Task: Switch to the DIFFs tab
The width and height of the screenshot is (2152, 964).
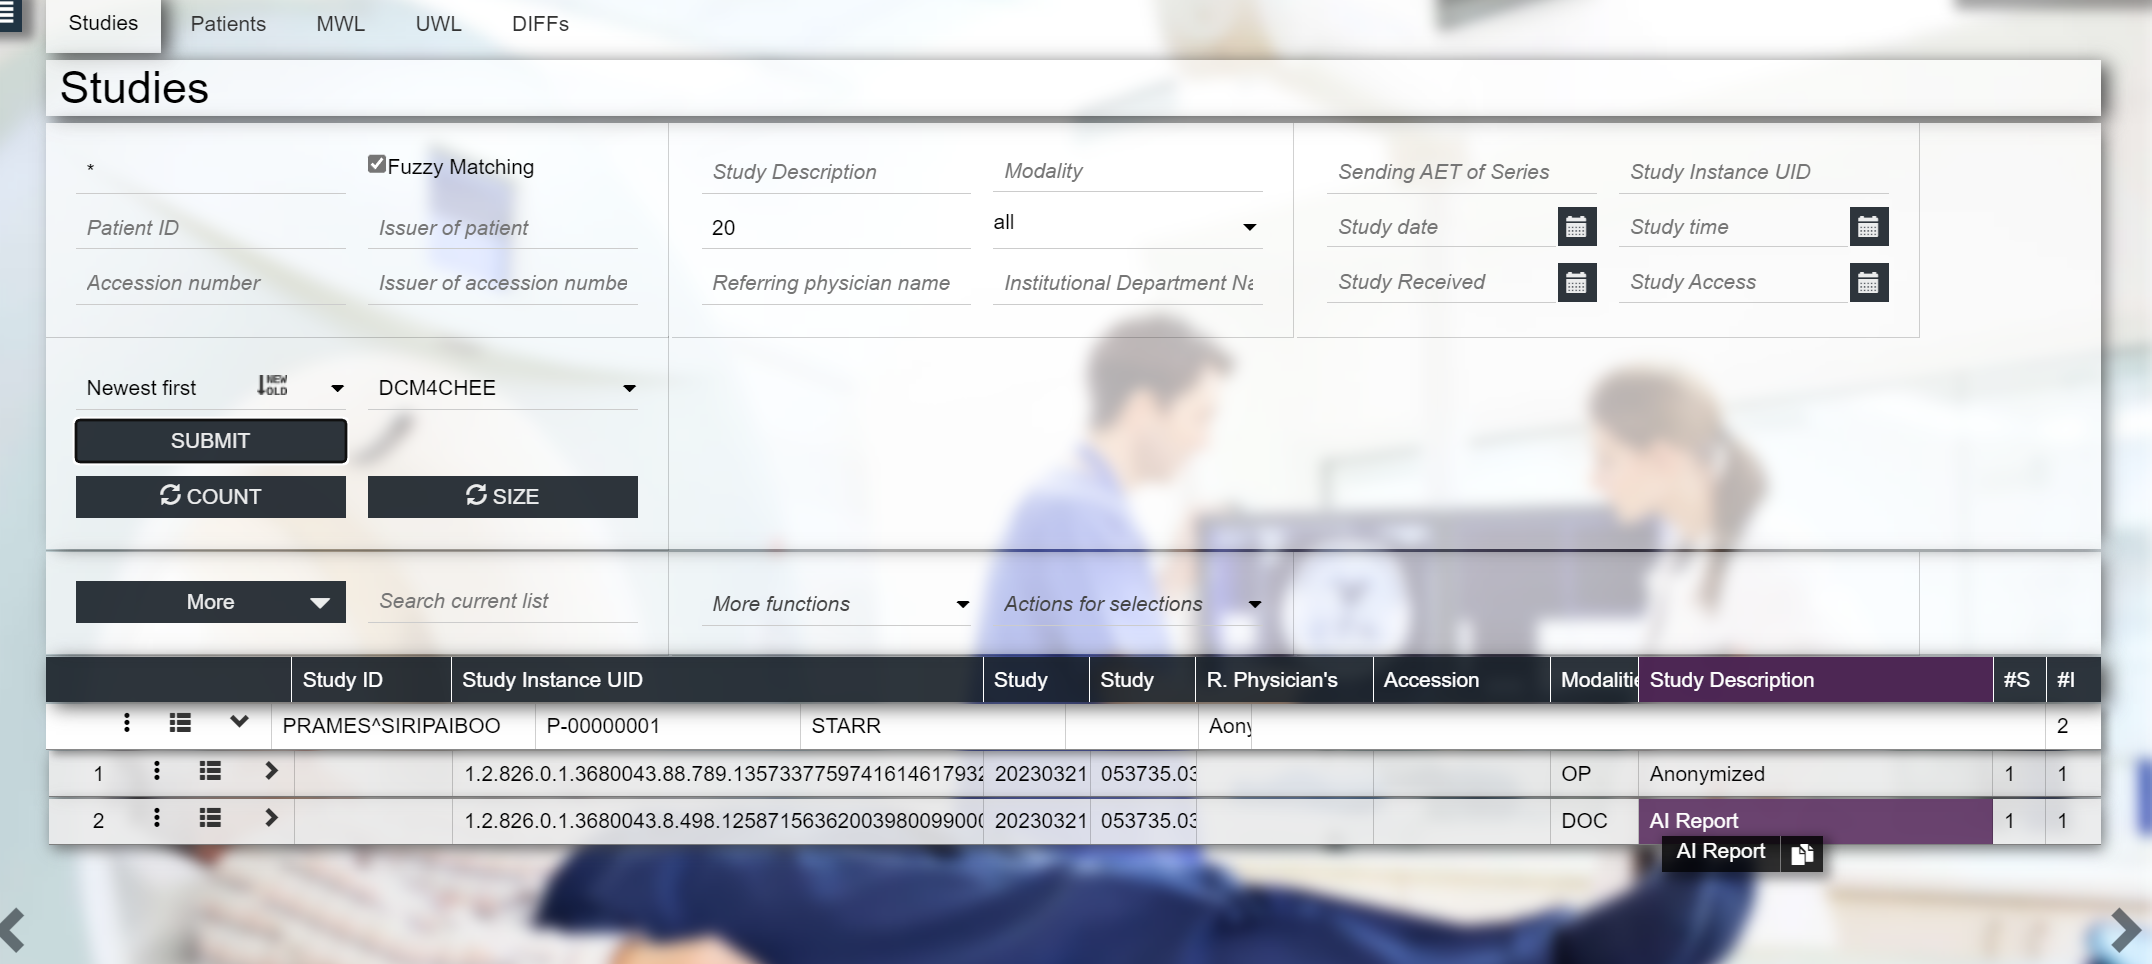Action: pos(540,24)
